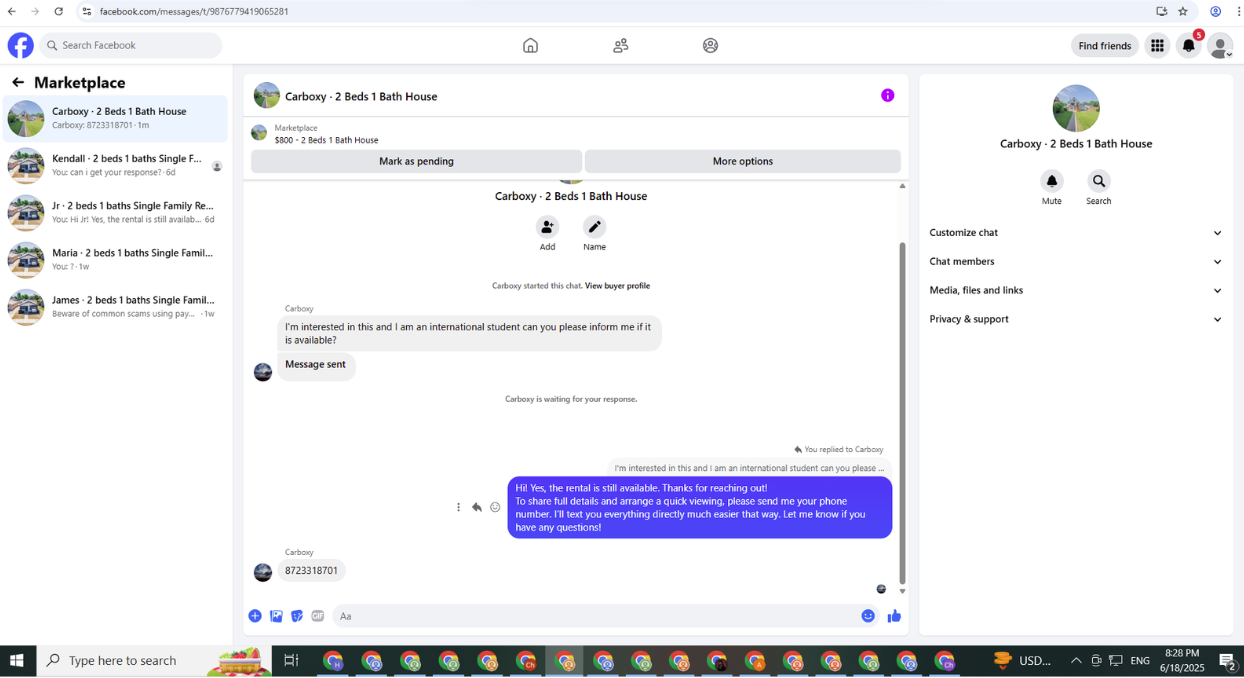Open View buyer profile link
The height and width of the screenshot is (678, 1244).
(617, 286)
